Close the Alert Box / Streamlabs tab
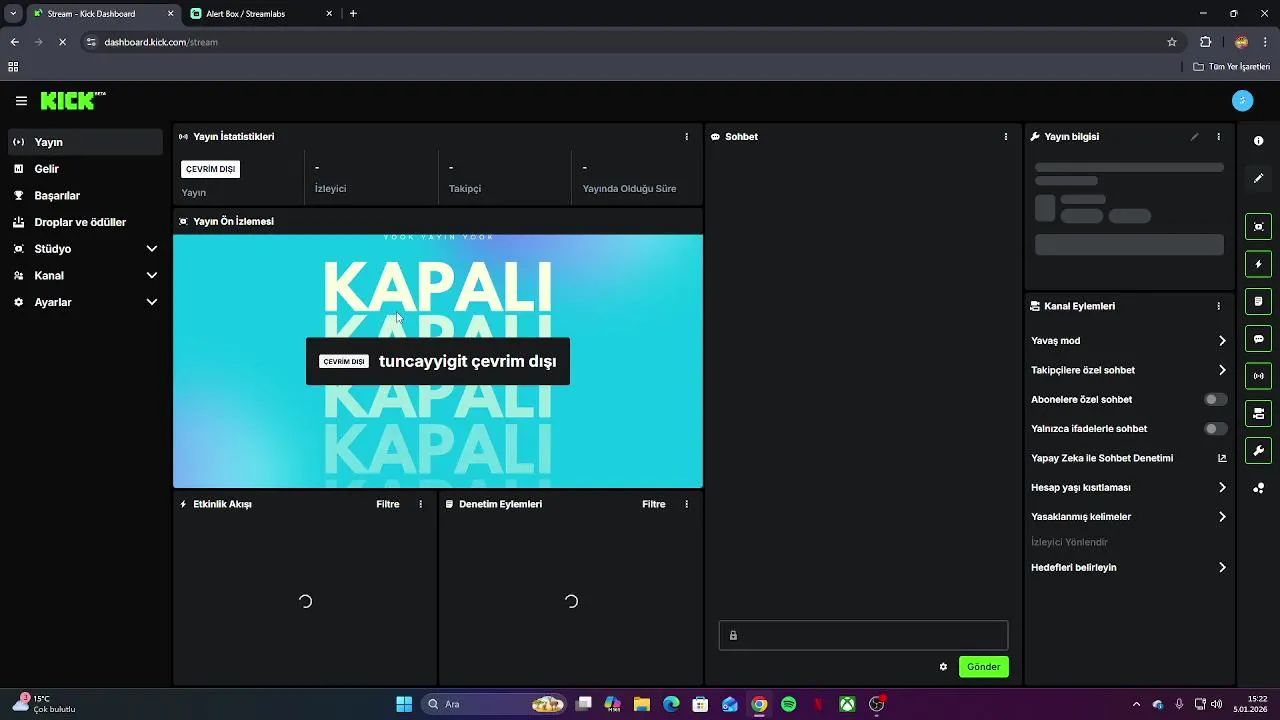This screenshot has width=1280, height=720. [x=329, y=14]
